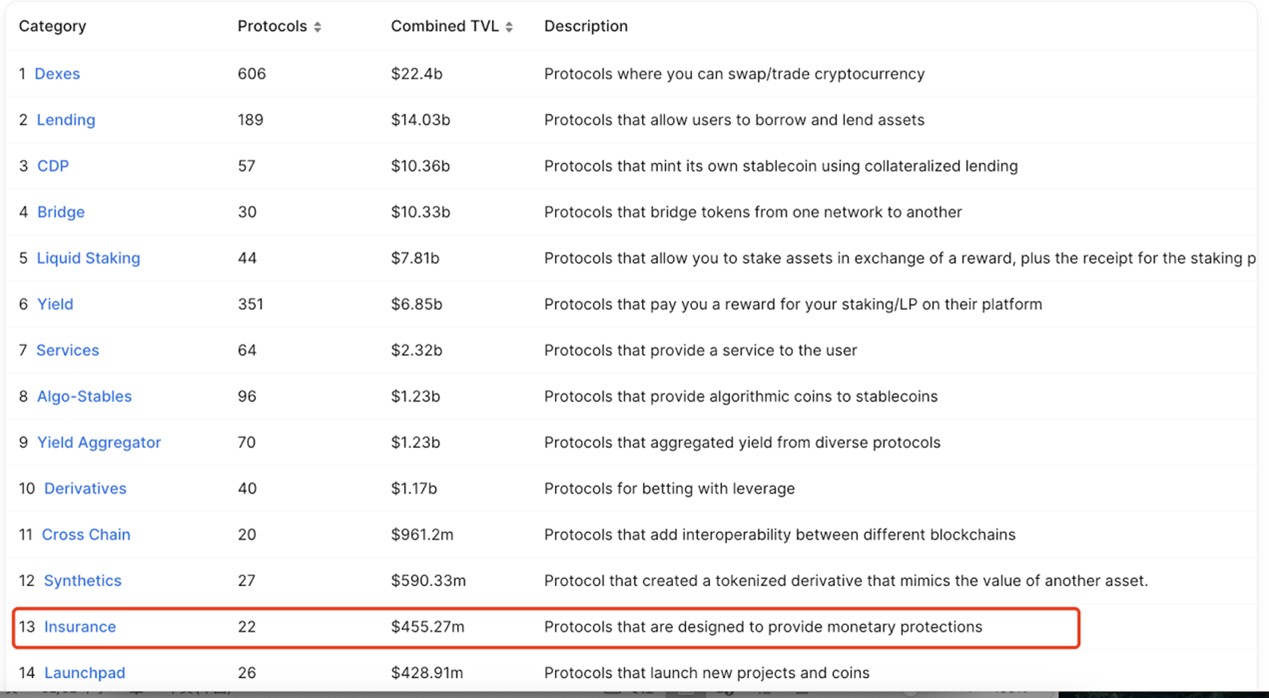Select the Insurance $455.27m TVL cell
Viewport: 1269px width, 698px height.
coord(428,627)
